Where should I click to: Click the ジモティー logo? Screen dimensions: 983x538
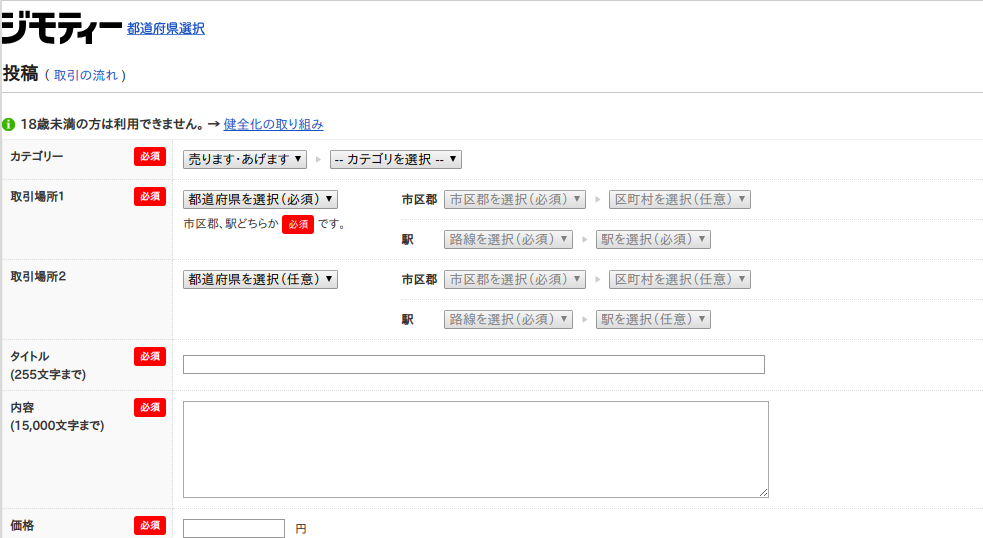pyautogui.click(x=62, y=29)
